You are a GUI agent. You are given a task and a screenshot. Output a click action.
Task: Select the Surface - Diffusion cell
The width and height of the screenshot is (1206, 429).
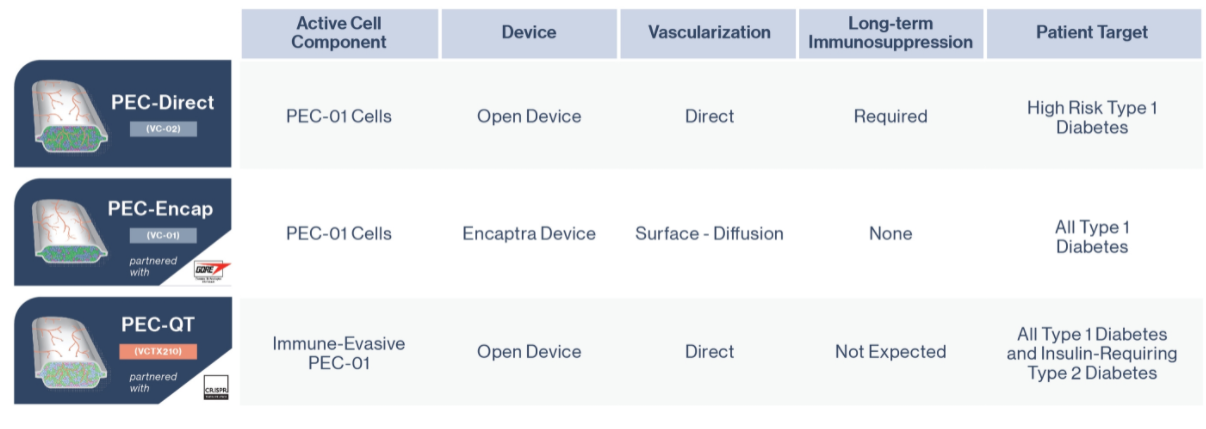click(709, 234)
